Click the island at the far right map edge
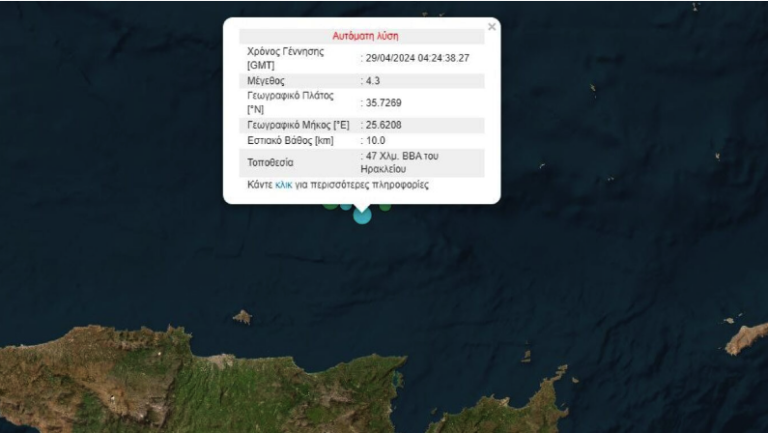The width and height of the screenshot is (768, 433). click(747, 338)
